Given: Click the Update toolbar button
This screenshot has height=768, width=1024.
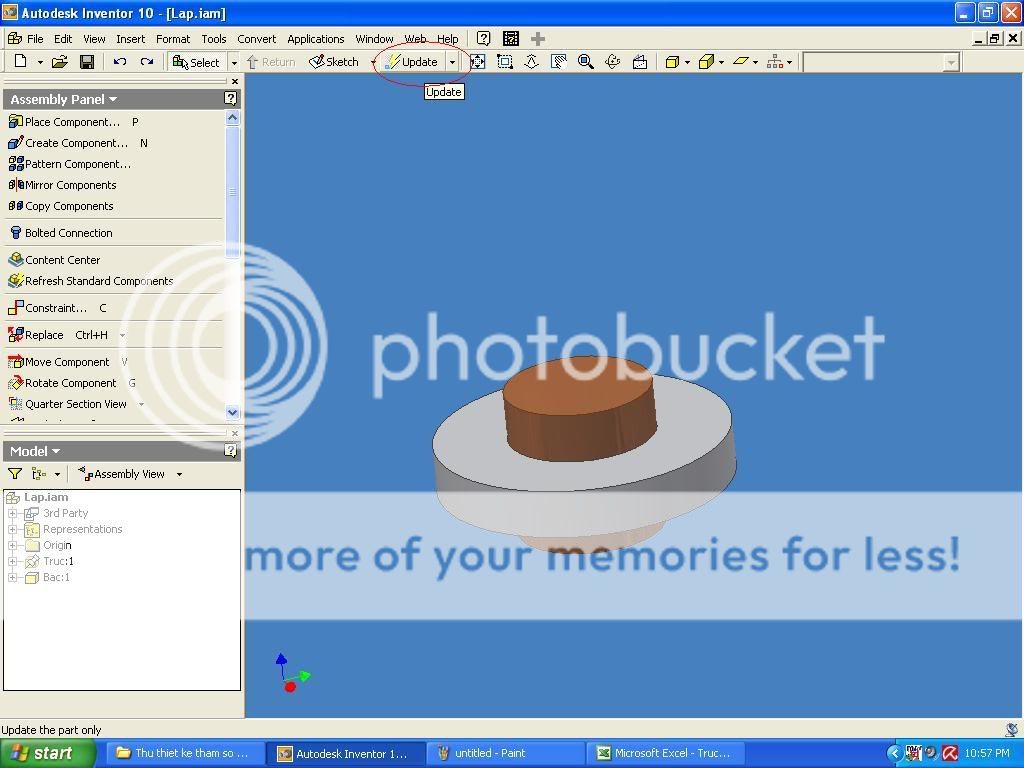Looking at the screenshot, I should click(411, 62).
